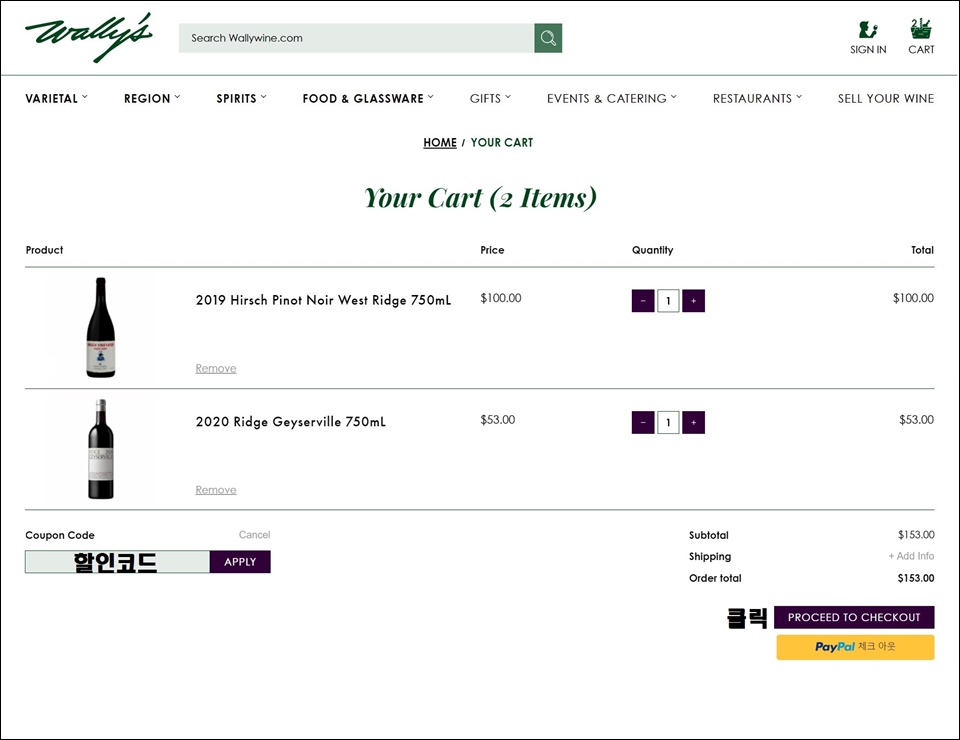The image size is (960, 740).
Task: Click the Your Cart (2 Items) heading
Action: coord(480,198)
